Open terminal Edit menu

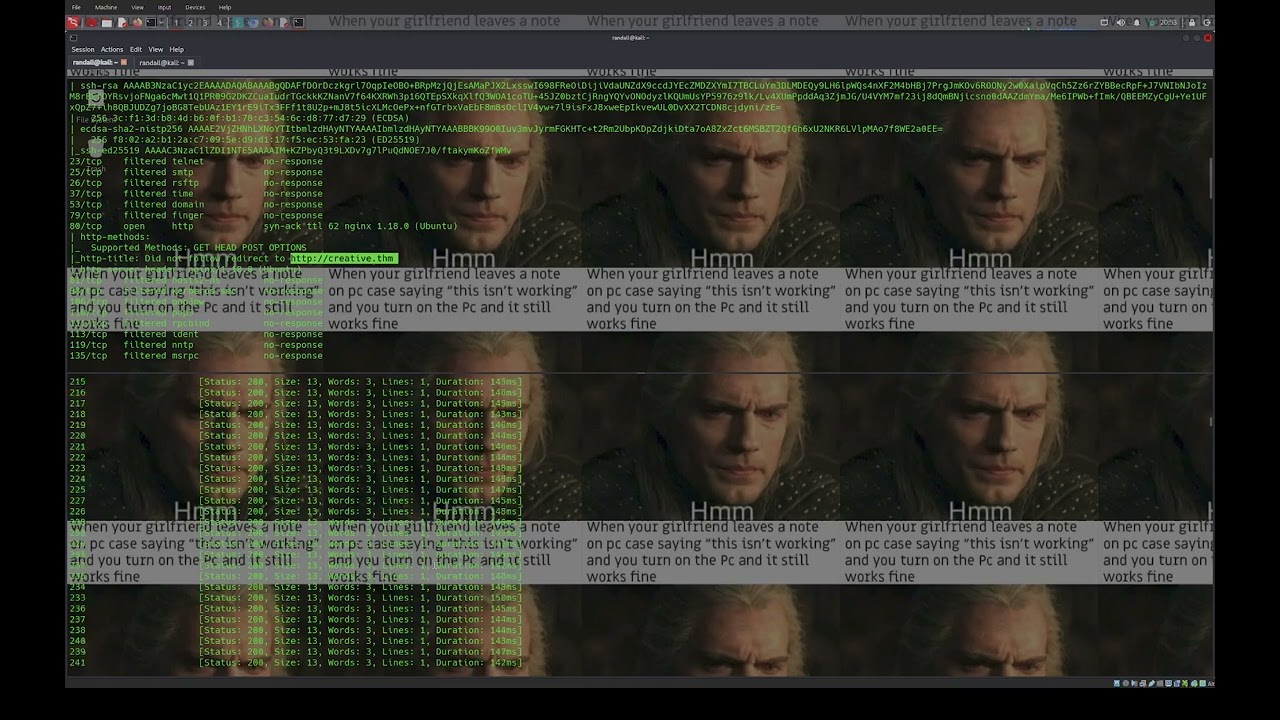[136, 49]
